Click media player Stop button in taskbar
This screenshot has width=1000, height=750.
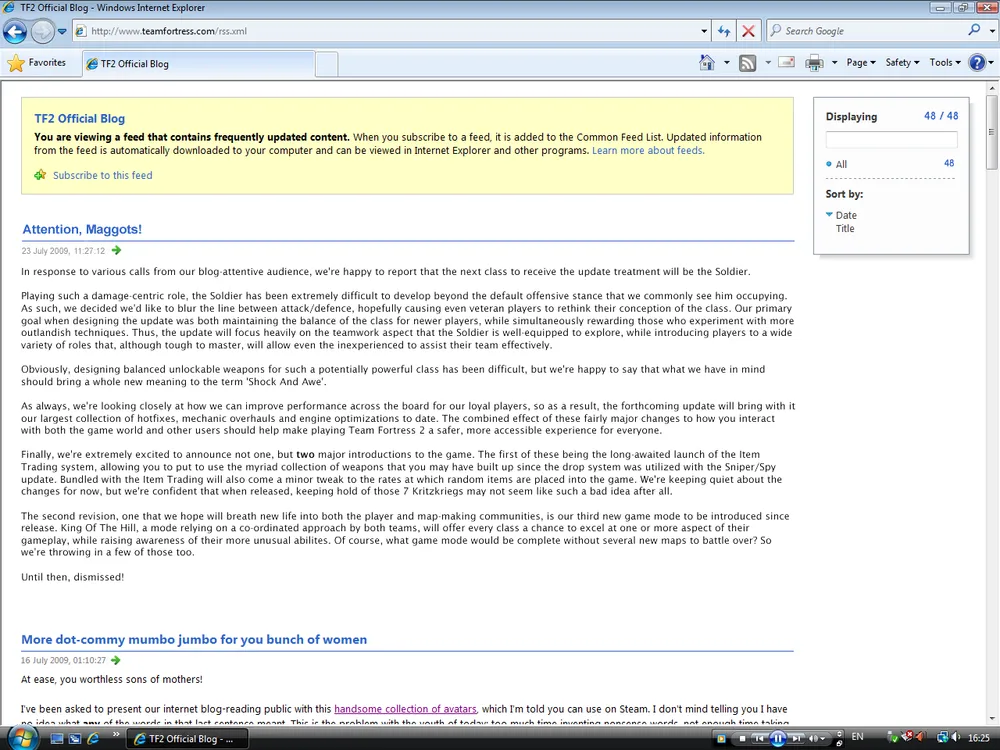[x=742, y=739]
